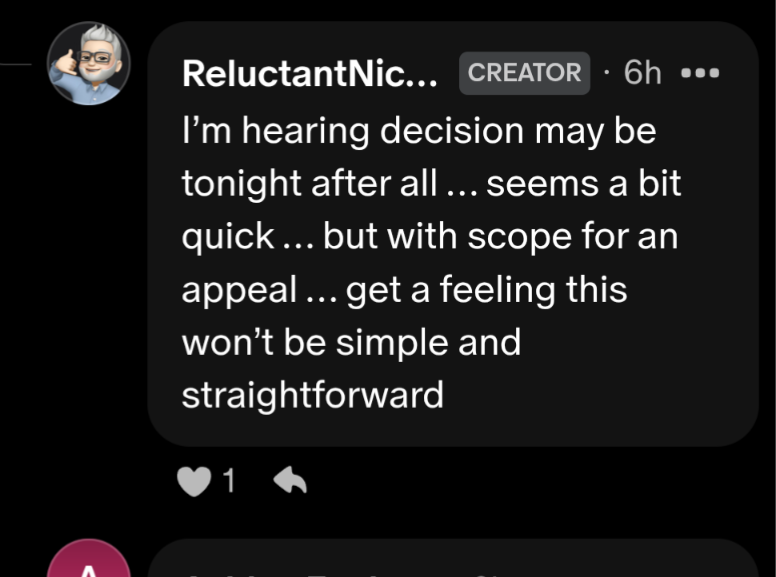Expand comment options via the ellipsis
Screen dimensions: 776x577
pyautogui.click(x=700, y=73)
